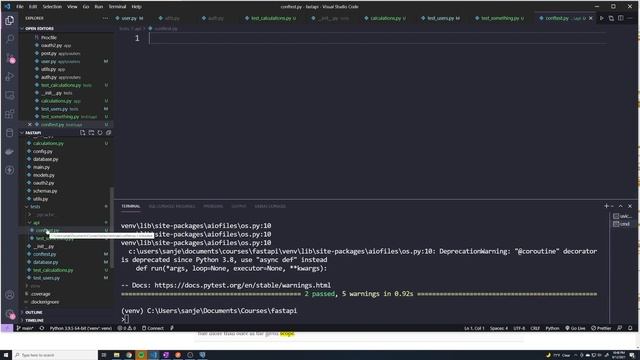Close the active conftest.py editor tab

click(591, 18)
